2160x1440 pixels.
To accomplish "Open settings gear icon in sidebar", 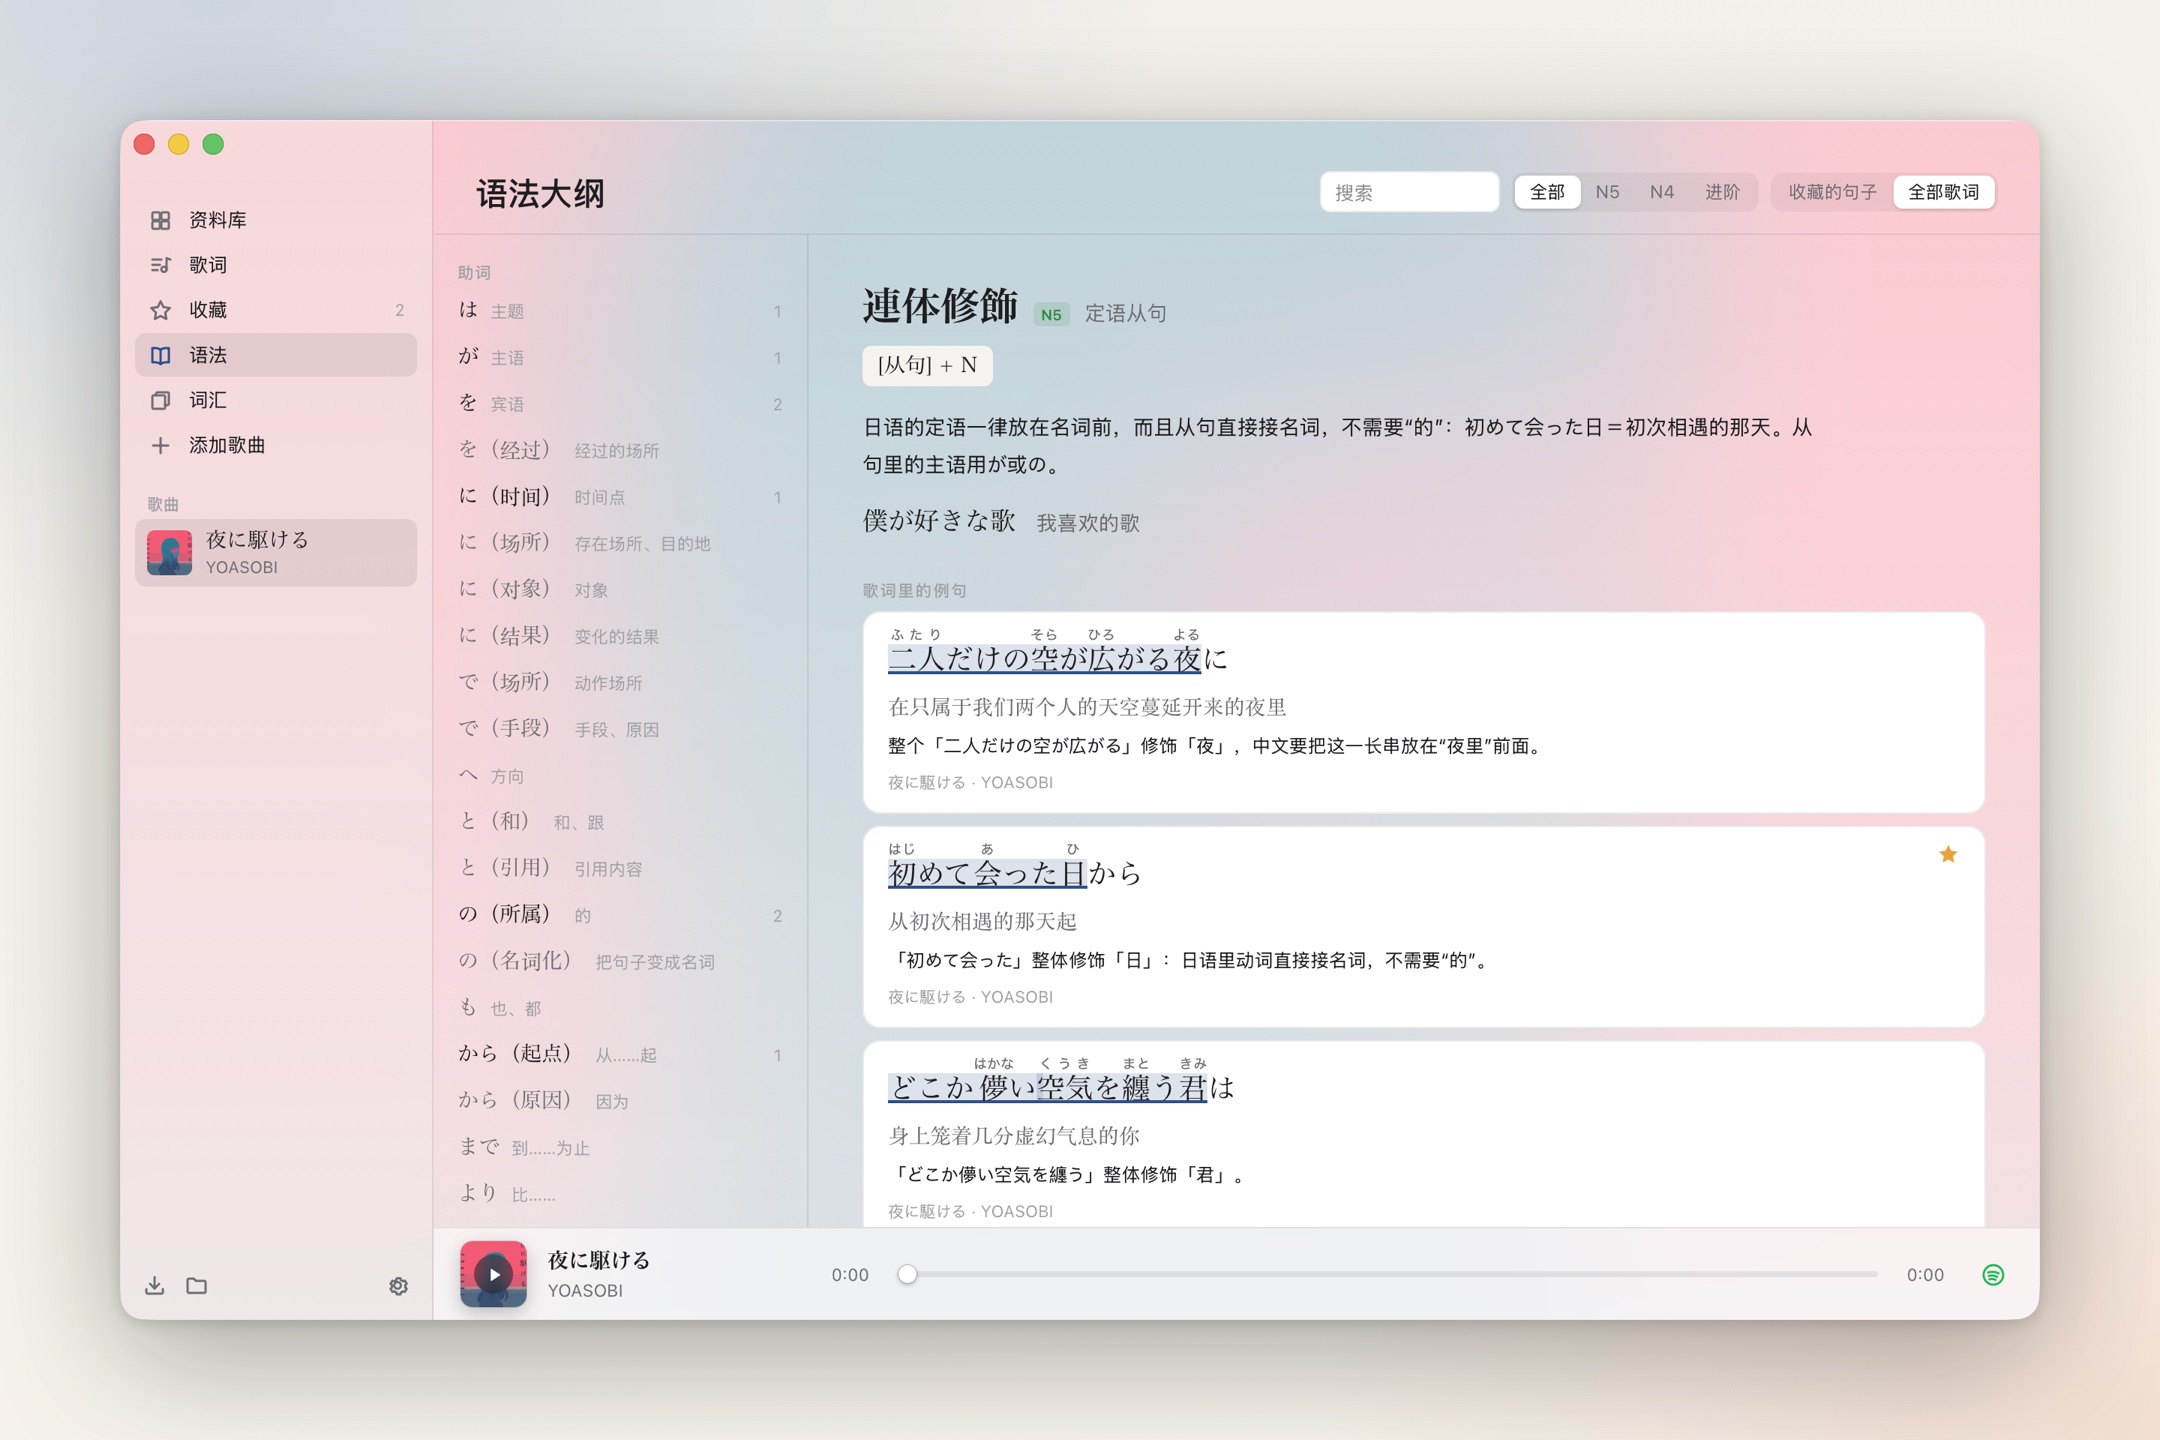I will pos(398,1285).
